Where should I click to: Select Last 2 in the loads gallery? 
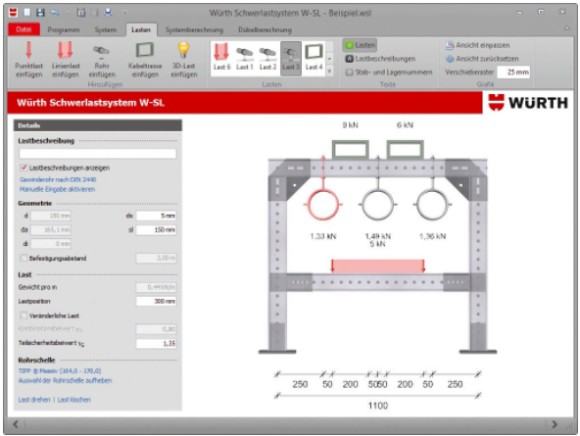point(267,58)
